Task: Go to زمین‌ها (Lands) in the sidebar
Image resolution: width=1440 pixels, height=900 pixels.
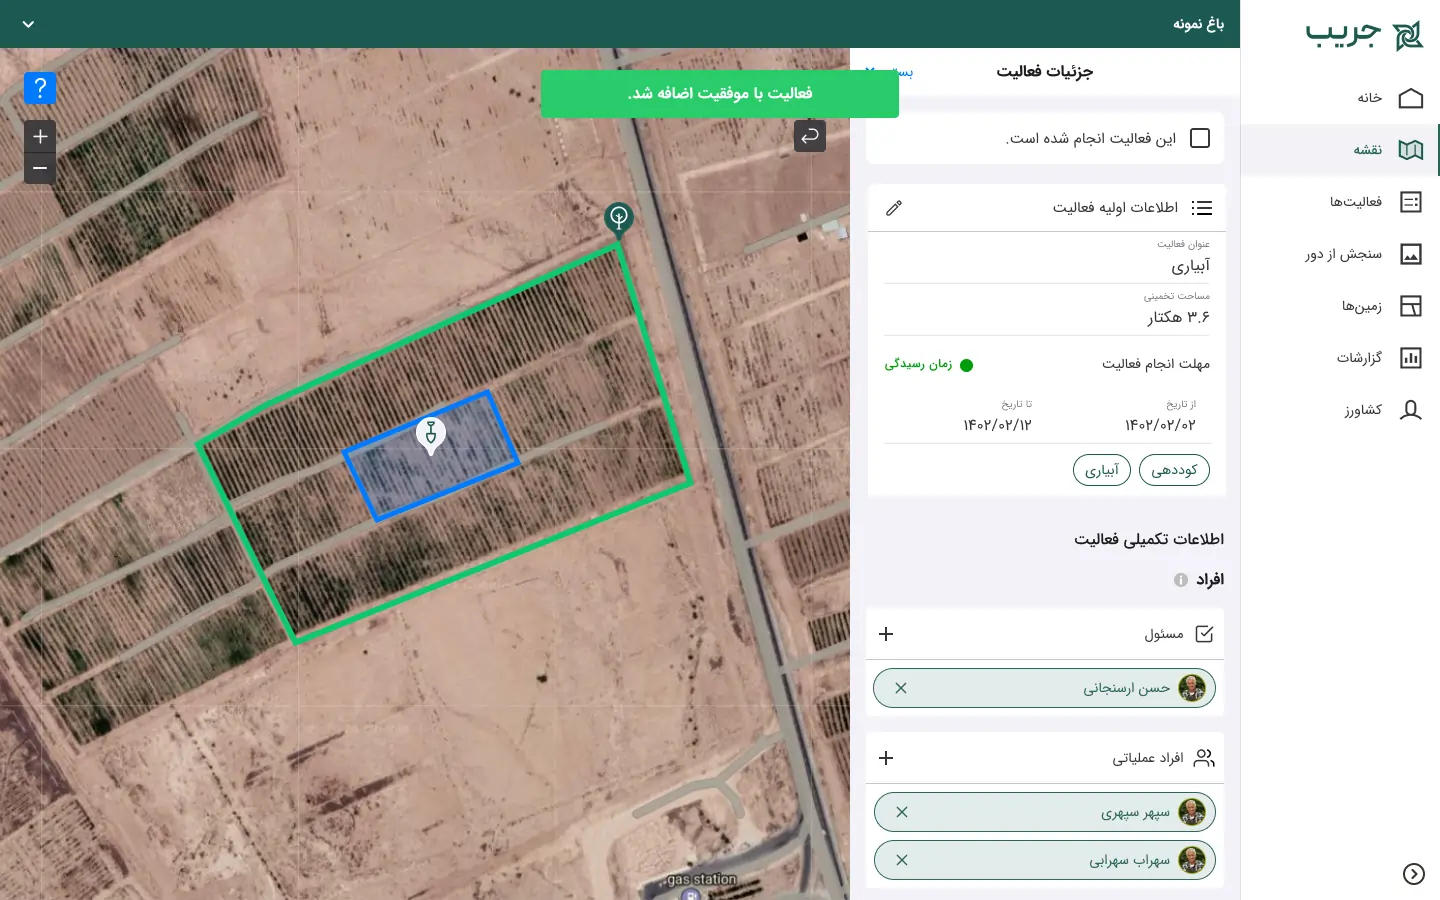Action: click(x=1340, y=306)
